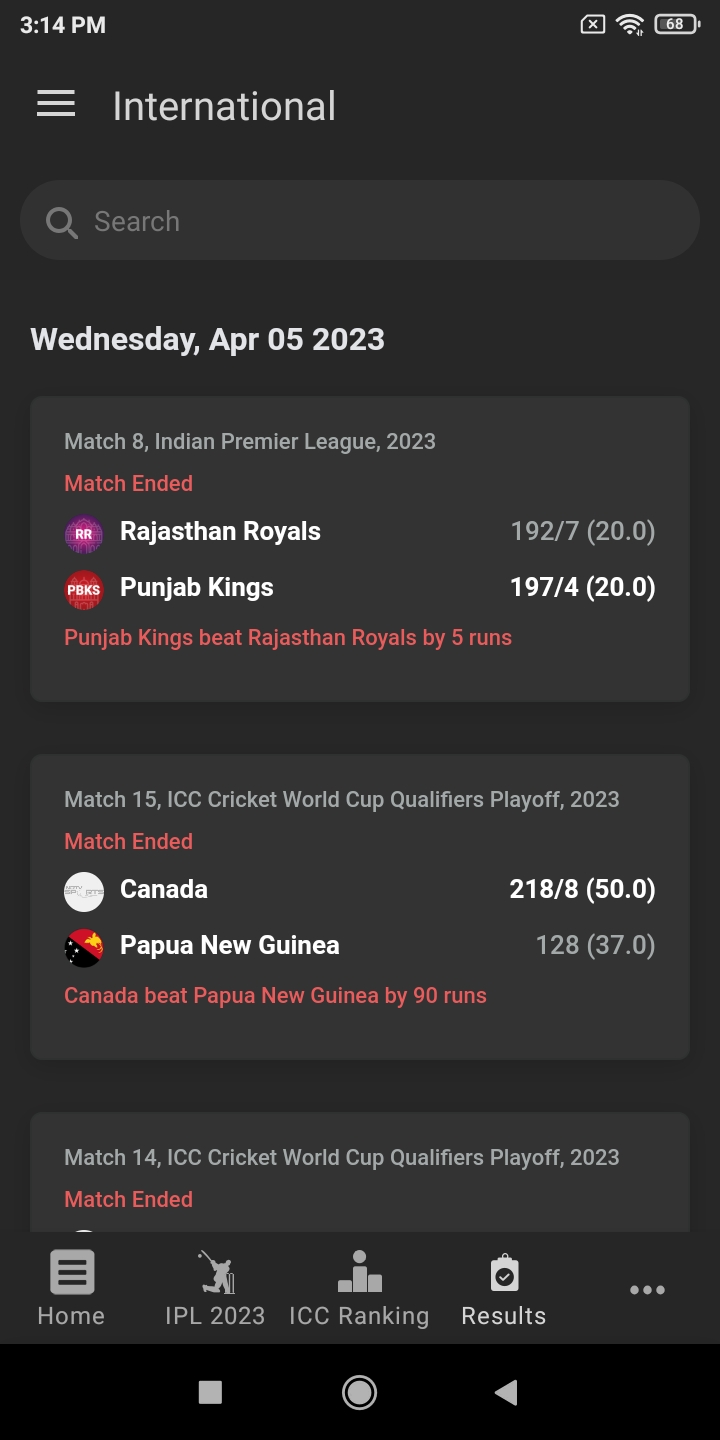Image resolution: width=720 pixels, height=1440 pixels.
Task: Open recent apps with square button
Action: click(210, 1392)
